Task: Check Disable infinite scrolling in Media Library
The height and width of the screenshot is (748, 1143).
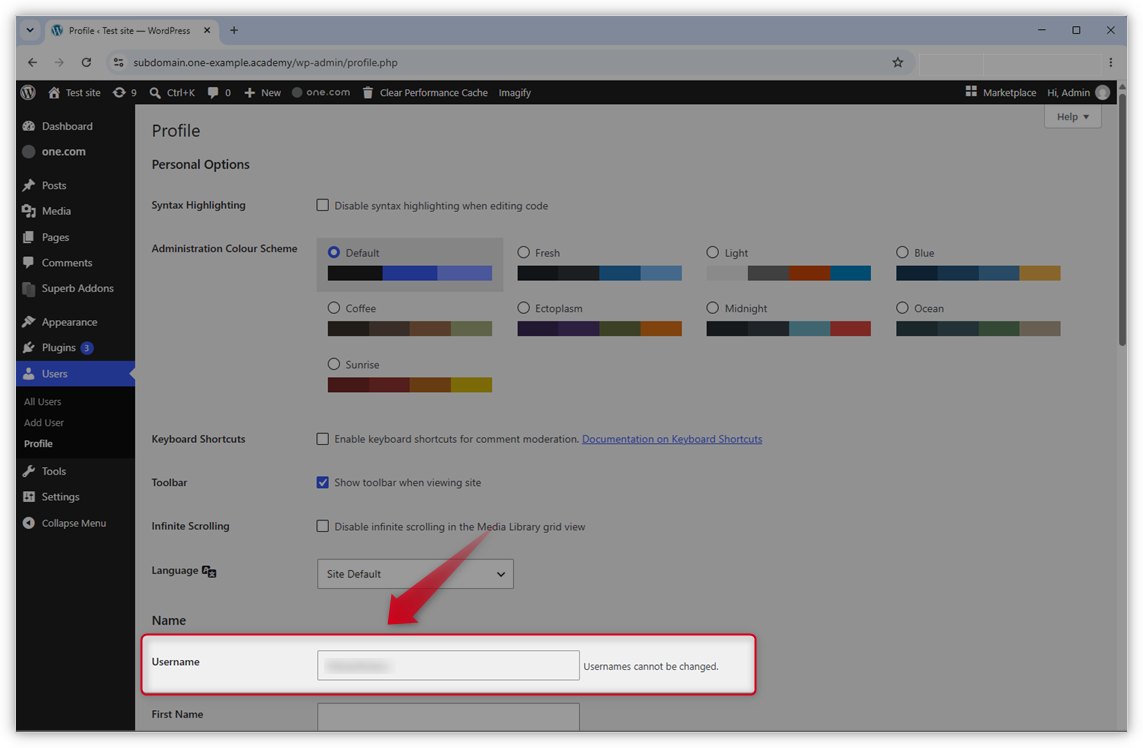Action: pyautogui.click(x=322, y=526)
